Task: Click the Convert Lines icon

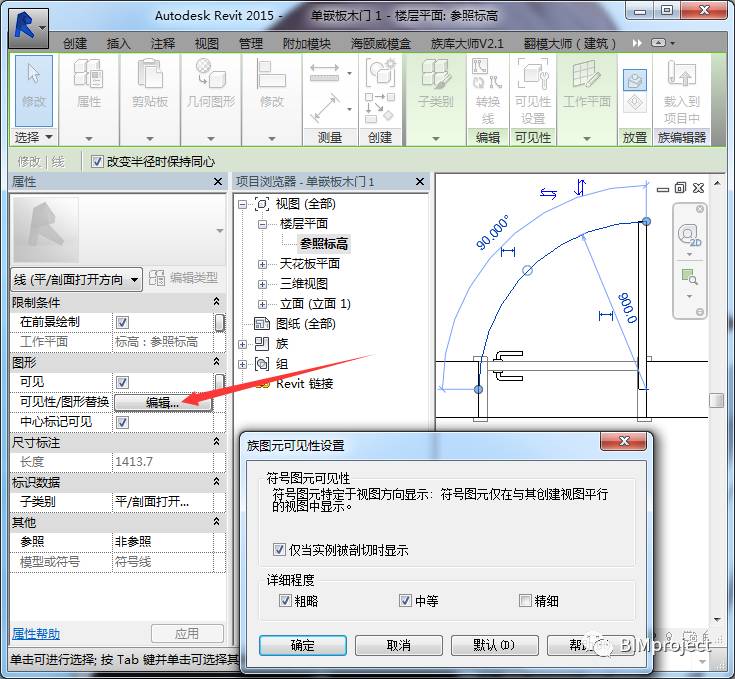Action: (x=488, y=74)
